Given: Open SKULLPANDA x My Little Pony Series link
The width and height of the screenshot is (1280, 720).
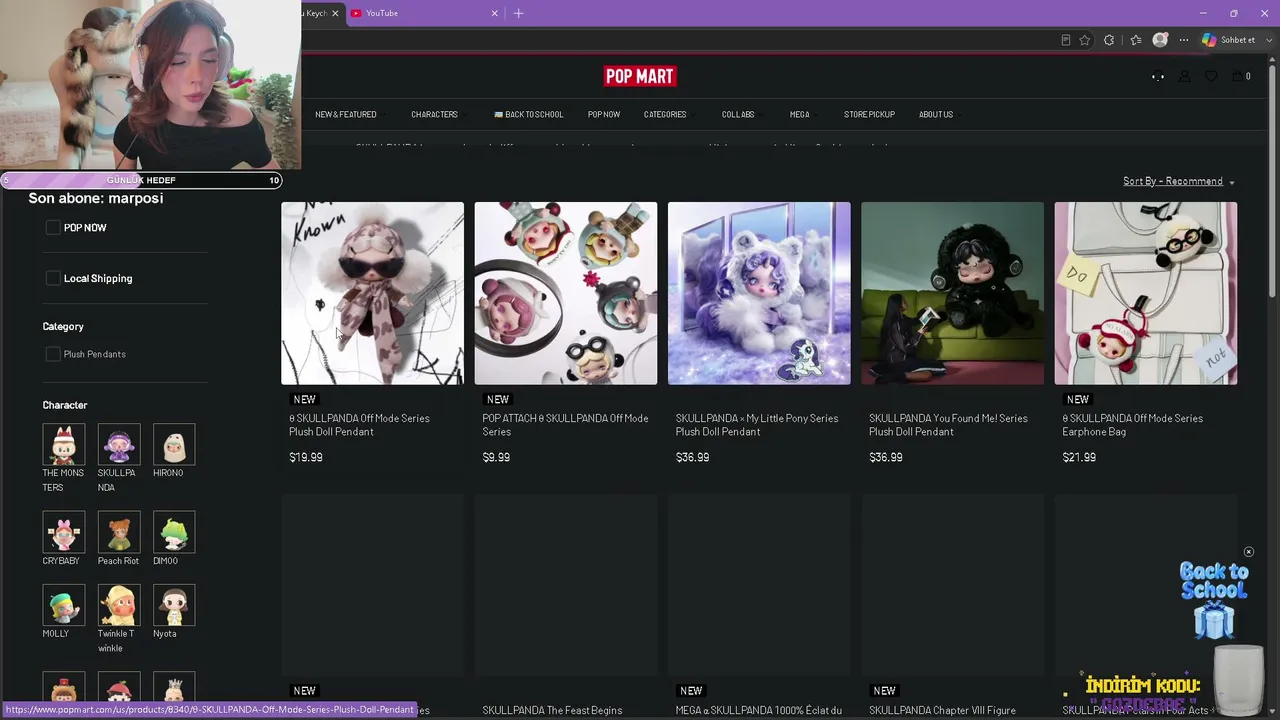Looking at the screenshot, I should (x=757, y=425).
